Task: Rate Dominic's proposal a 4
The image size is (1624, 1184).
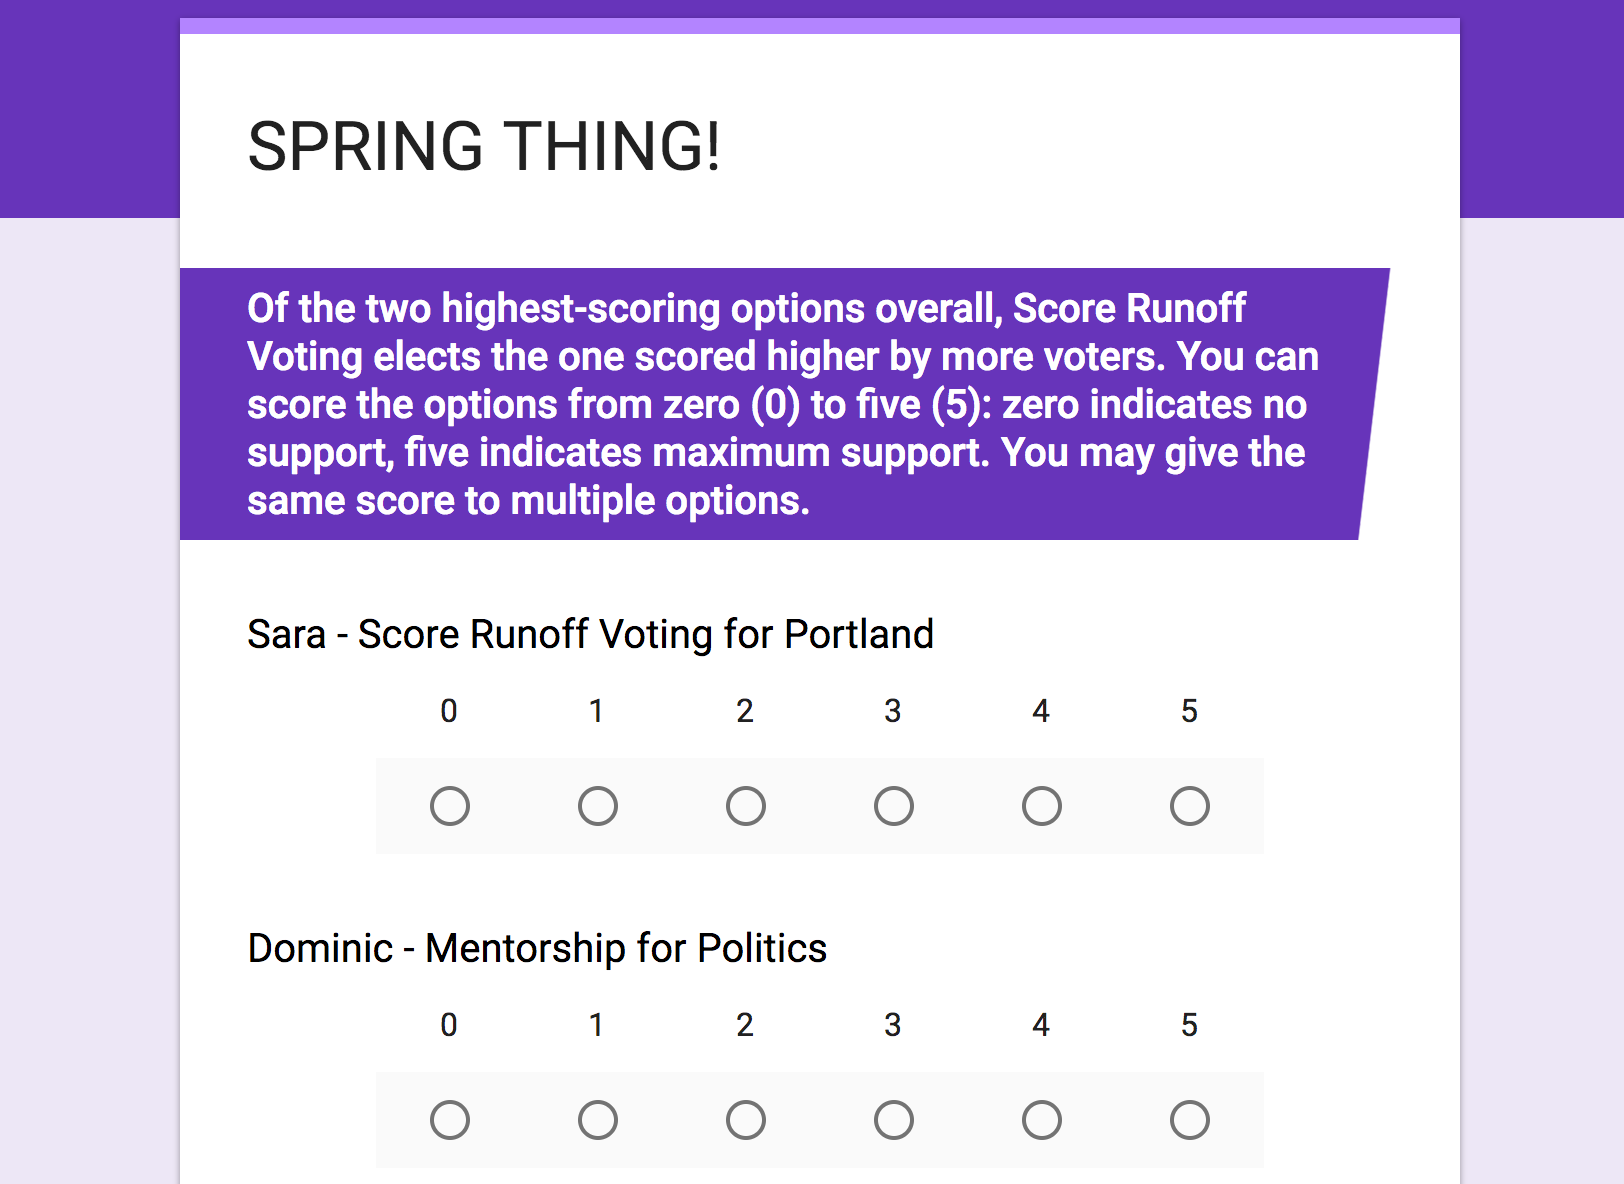Action: (1041, 1120)
